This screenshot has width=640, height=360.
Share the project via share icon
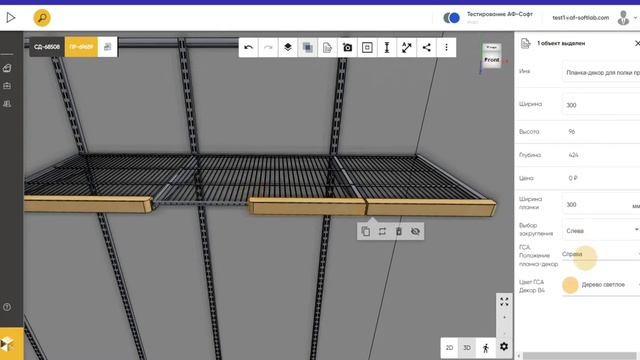pos(427,47)
